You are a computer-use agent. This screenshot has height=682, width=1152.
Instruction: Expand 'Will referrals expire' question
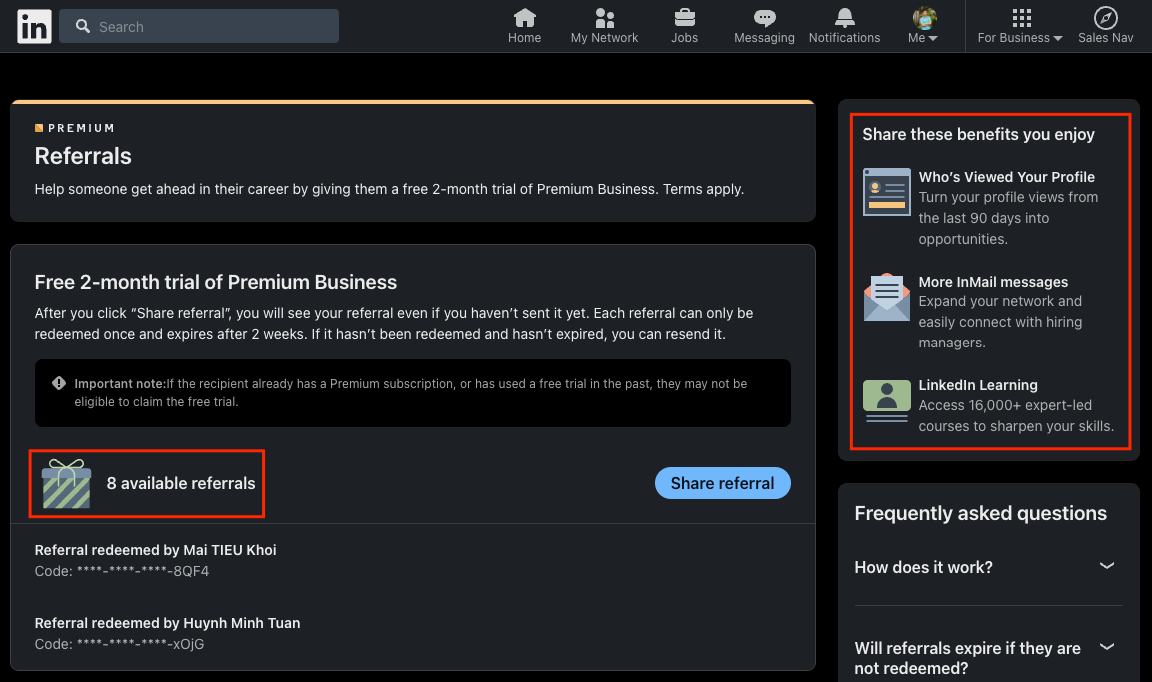988,658
